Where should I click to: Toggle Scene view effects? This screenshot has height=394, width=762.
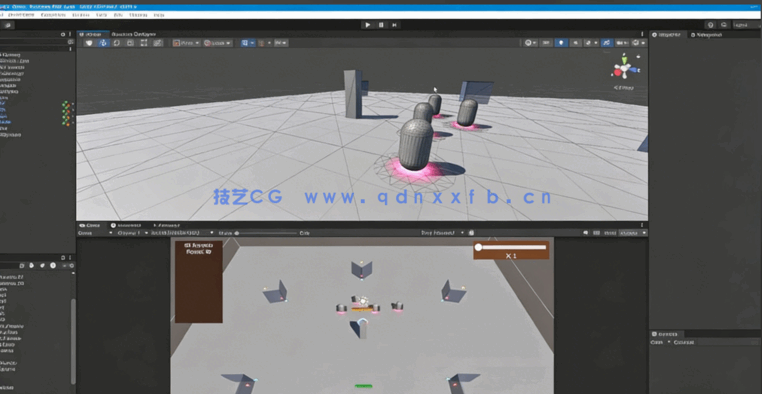589,43
